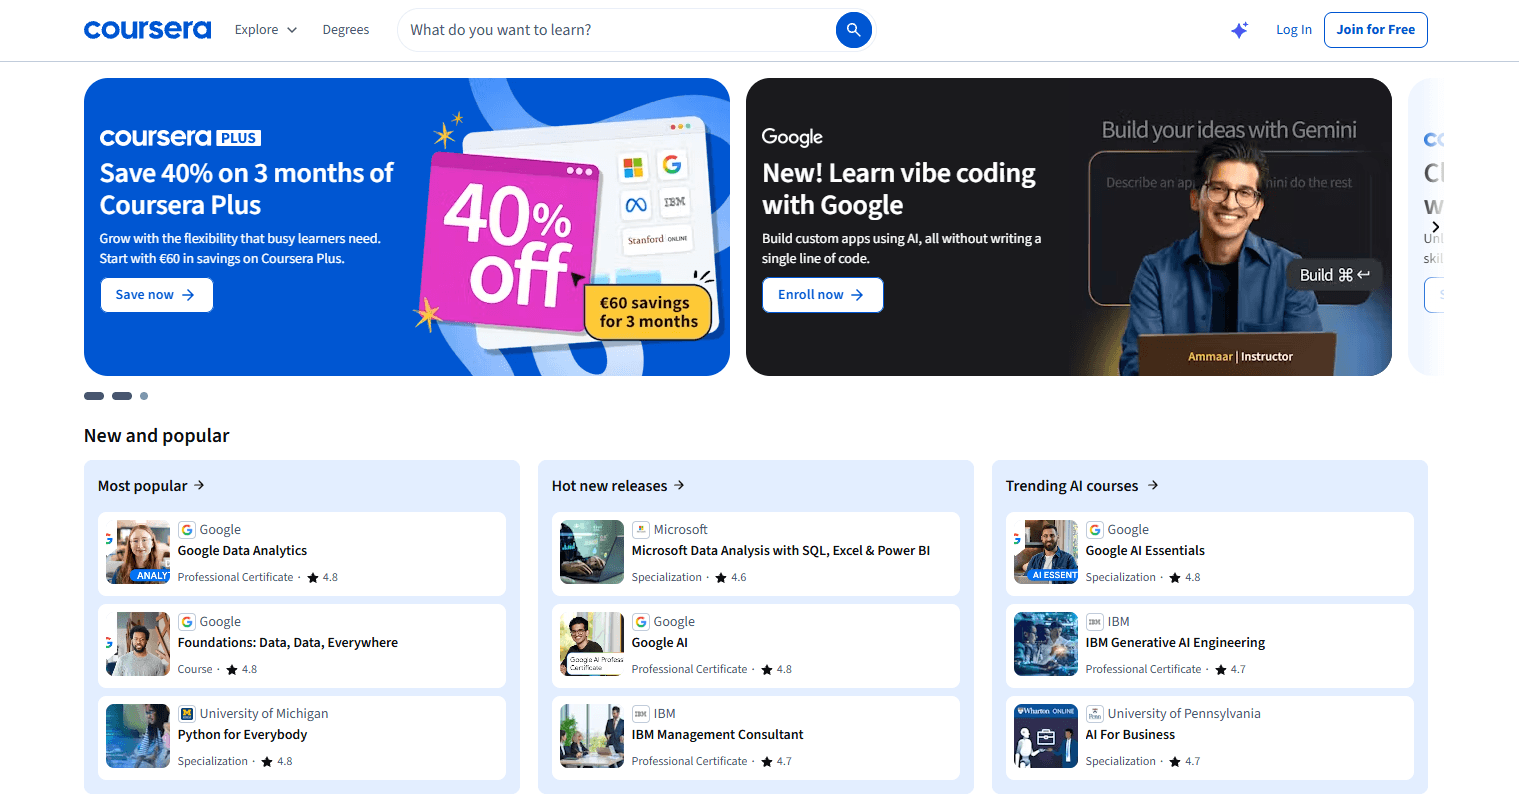Open 'Foundations: Data, Data, Everywhere' title

tap(288, 643)
